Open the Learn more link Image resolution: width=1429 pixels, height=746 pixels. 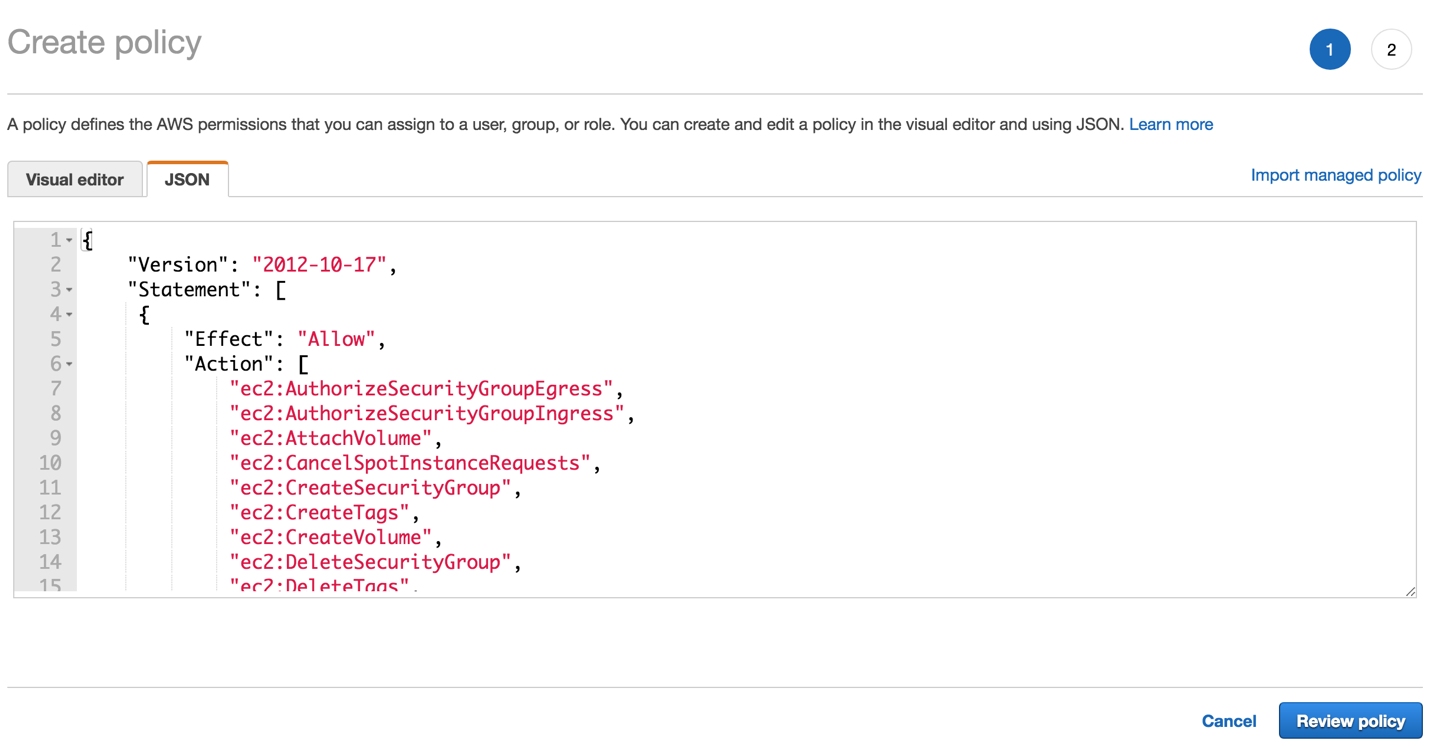[1171, 124]
